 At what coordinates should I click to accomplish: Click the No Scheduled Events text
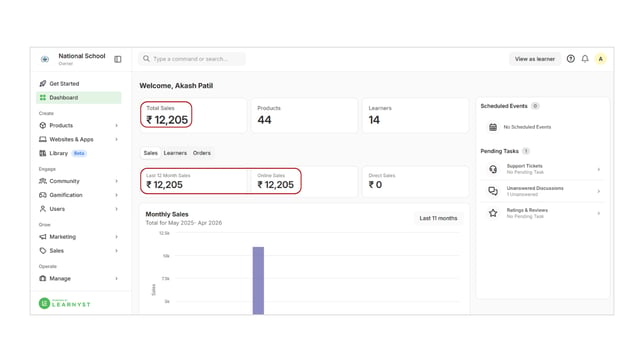527,127
